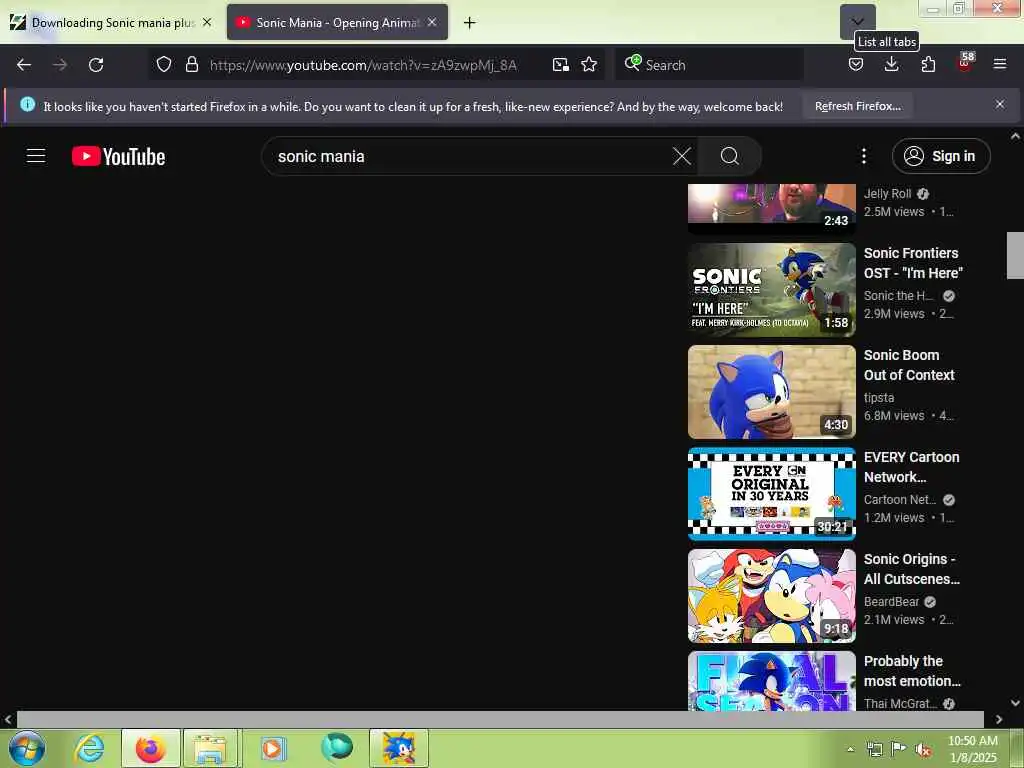
Task: Go back to the previous page
Action: pyautogui.click(x=24, y=65)
